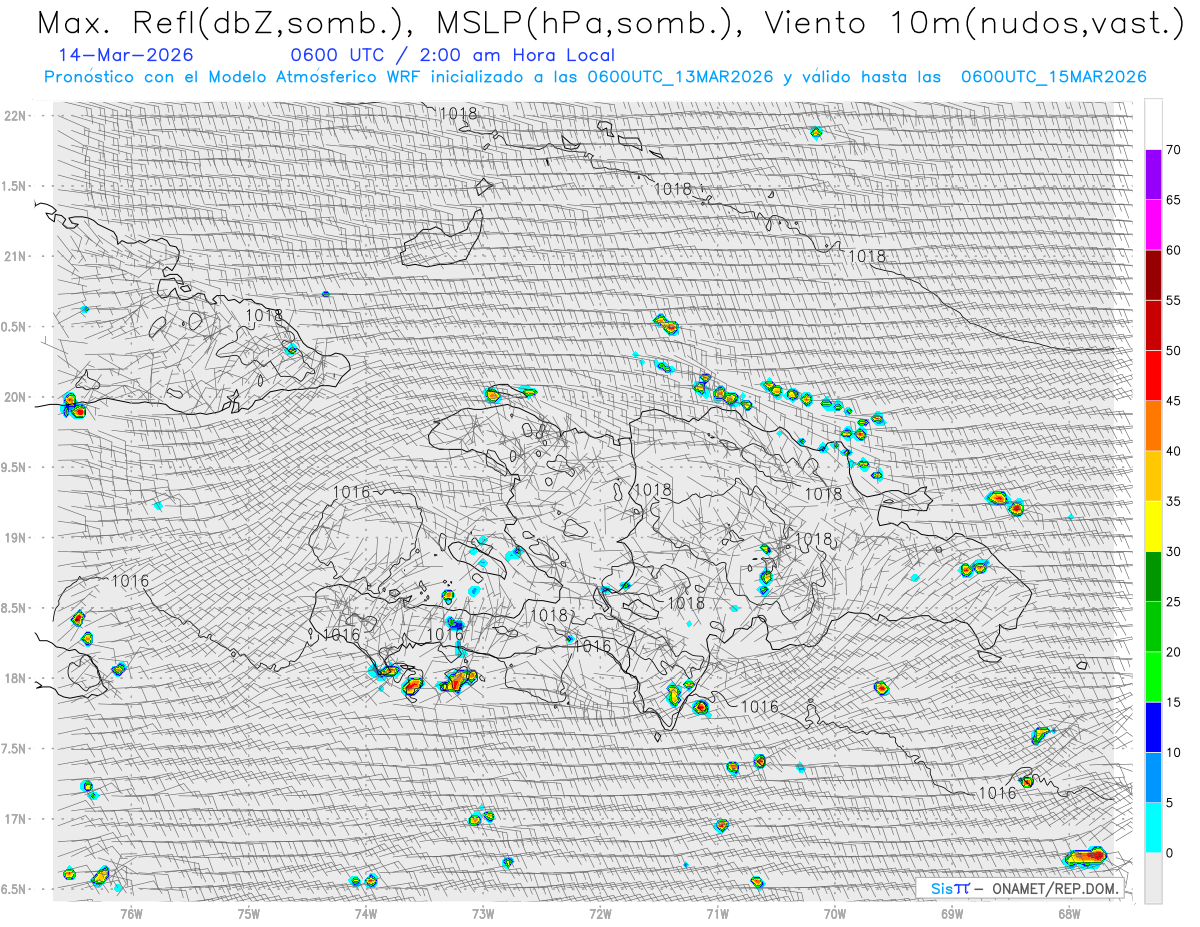Click the dark green 25-30 dBZ band
The image size is (1200, 927).
[x=1153, y=576]
